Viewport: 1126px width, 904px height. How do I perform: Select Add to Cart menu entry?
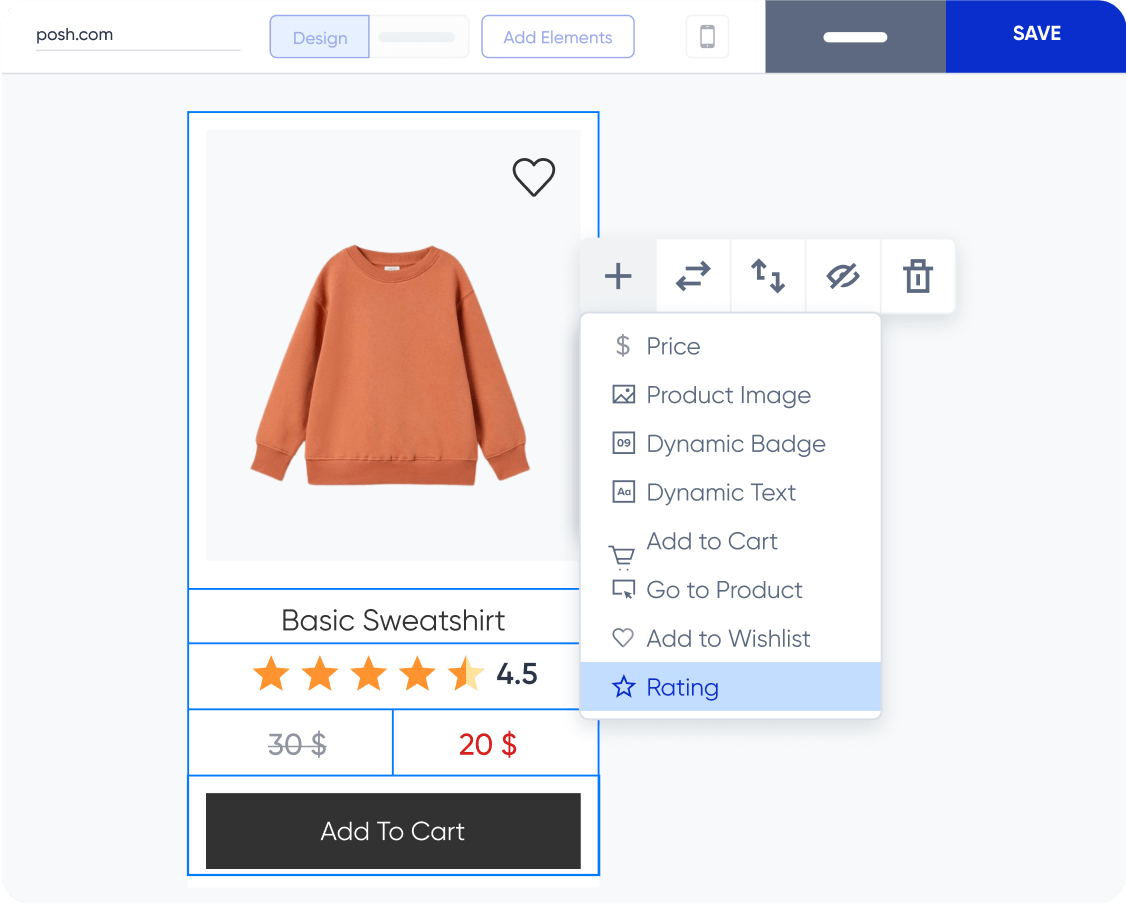[711, 542]
